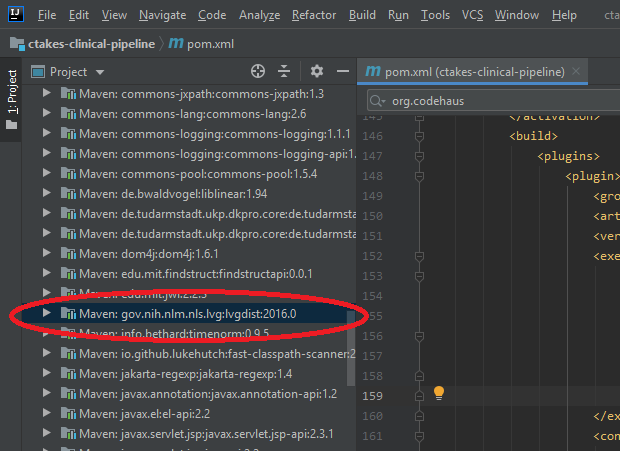Select library icon of commons-pool:1.5.4
The height and width of the screenshot is (451, 620).
click(x=68, y=174)
